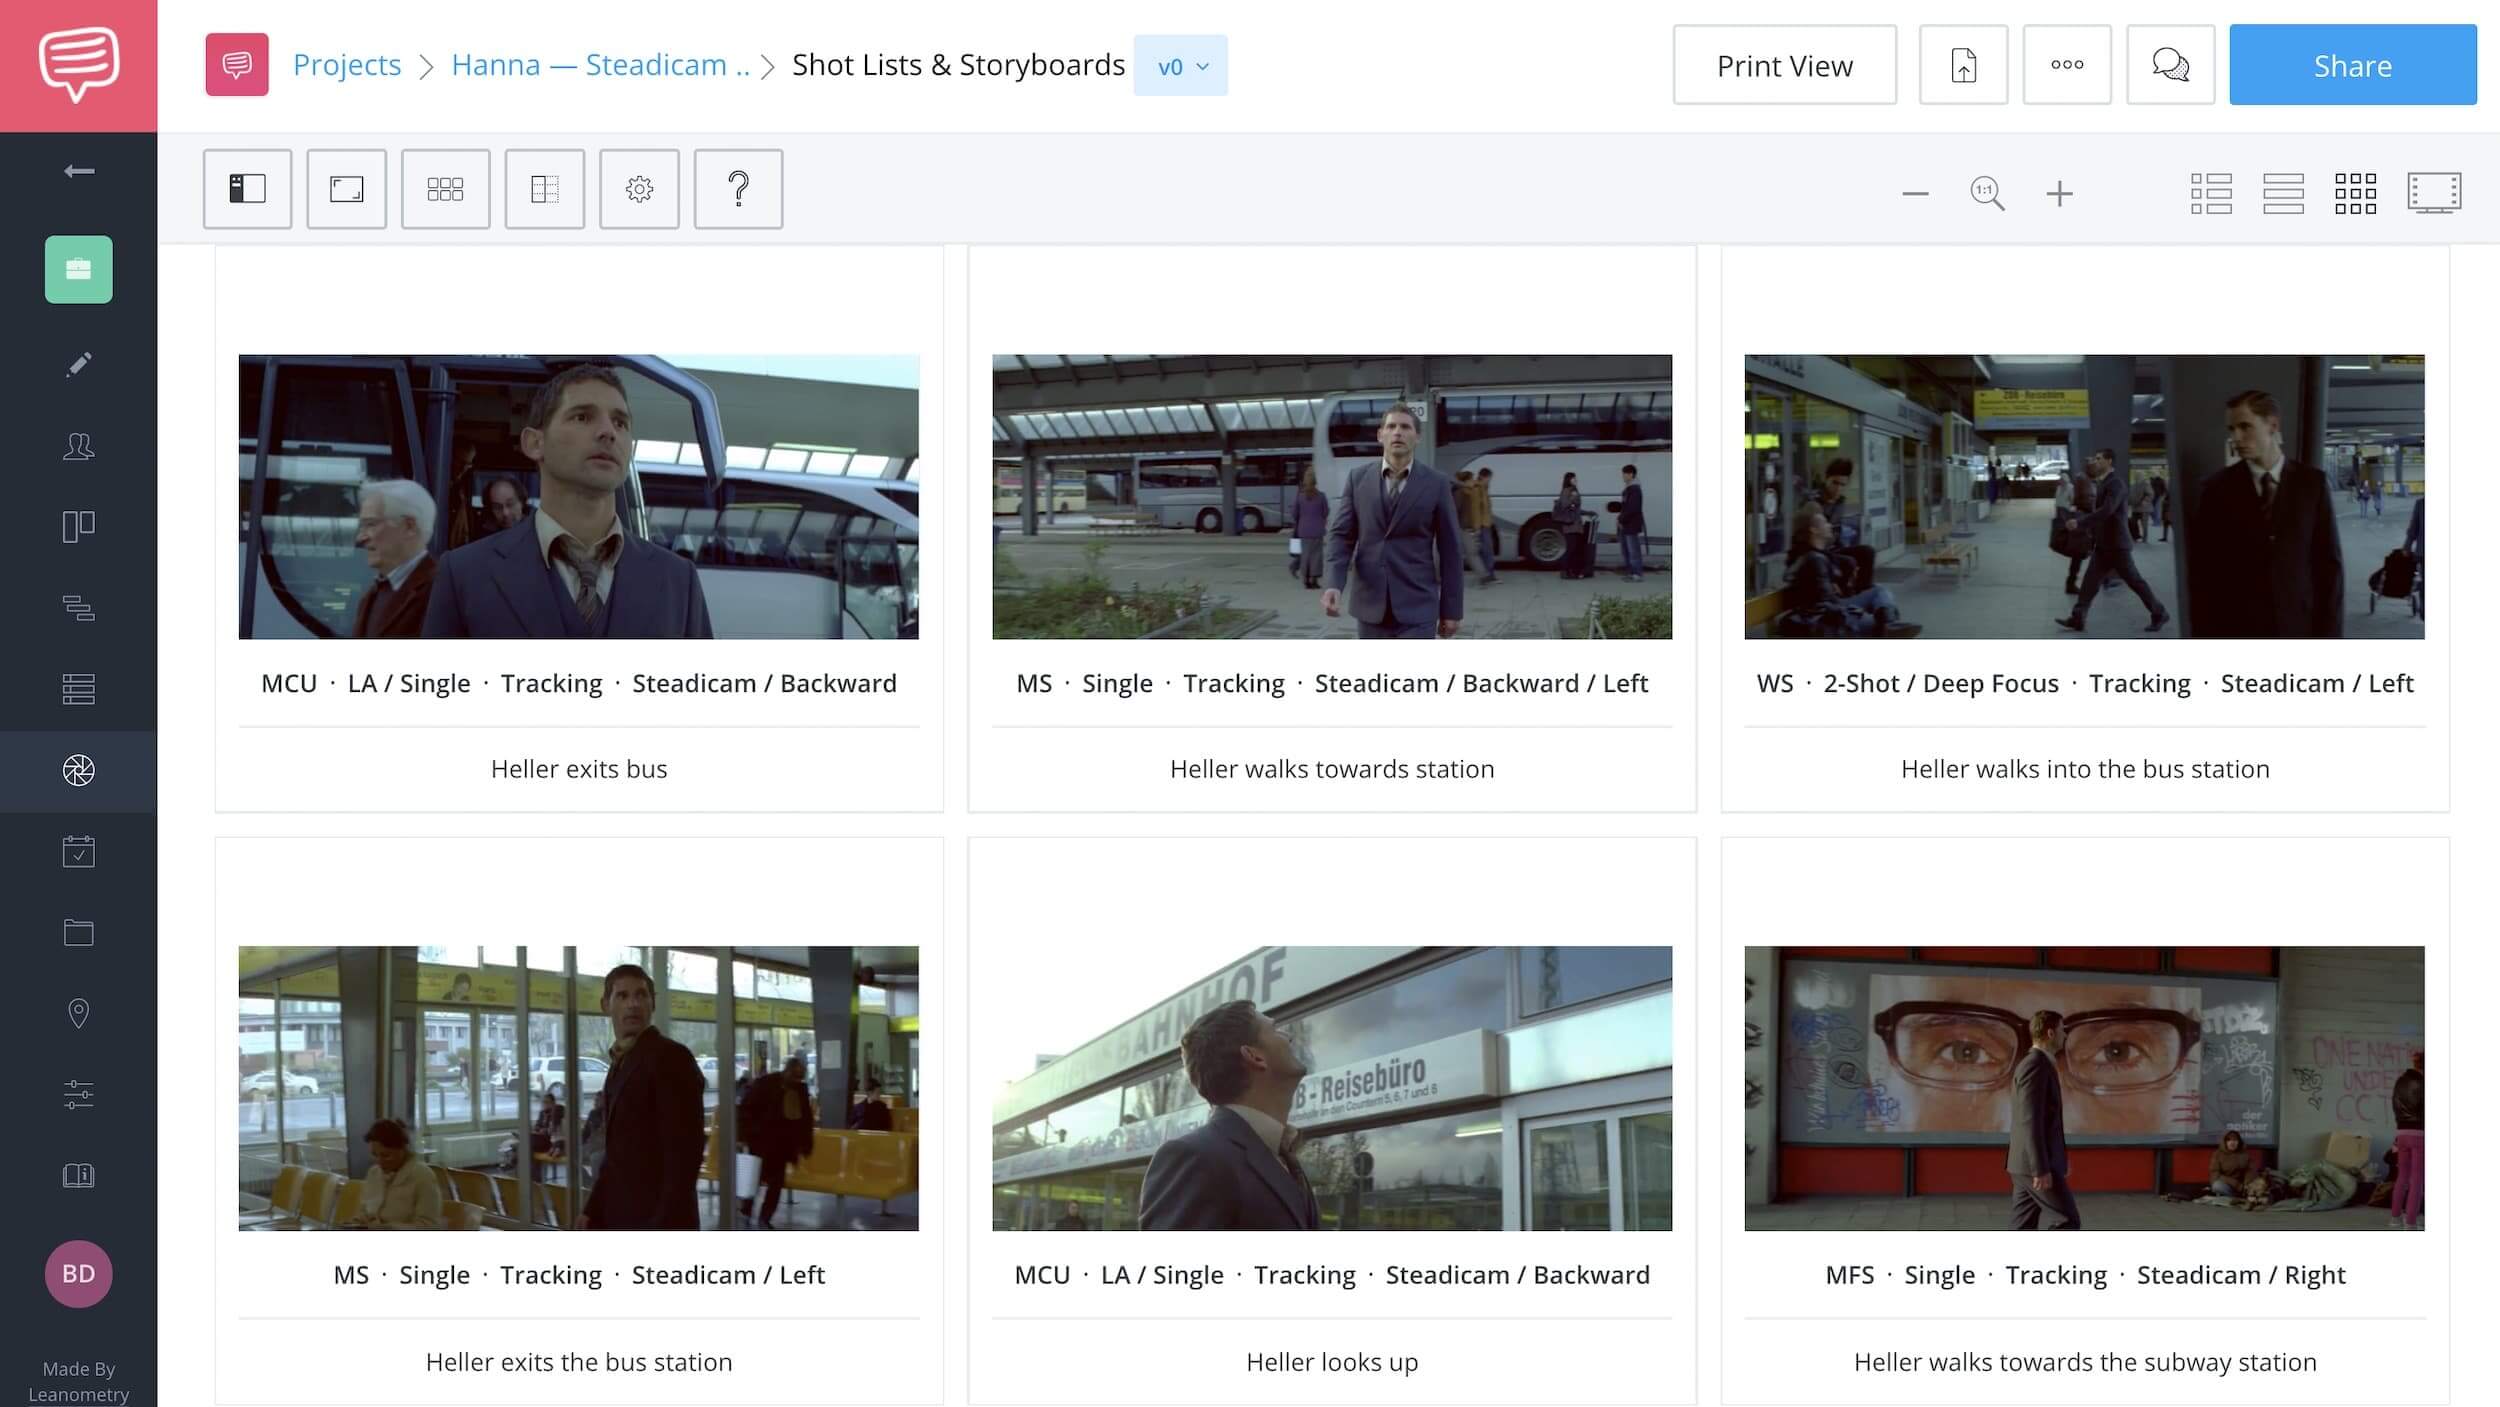The image size is (2500, 1407).
Task: Go to Projects breadcrumb
Action: point(346,65)
